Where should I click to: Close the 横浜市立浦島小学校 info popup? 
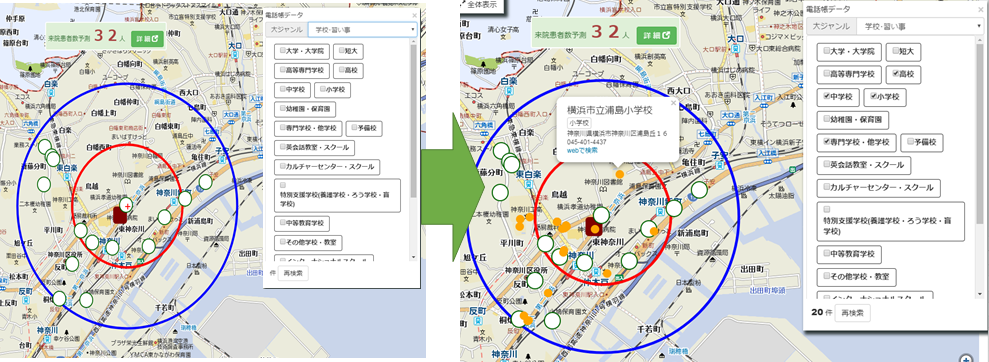point(673,102)
